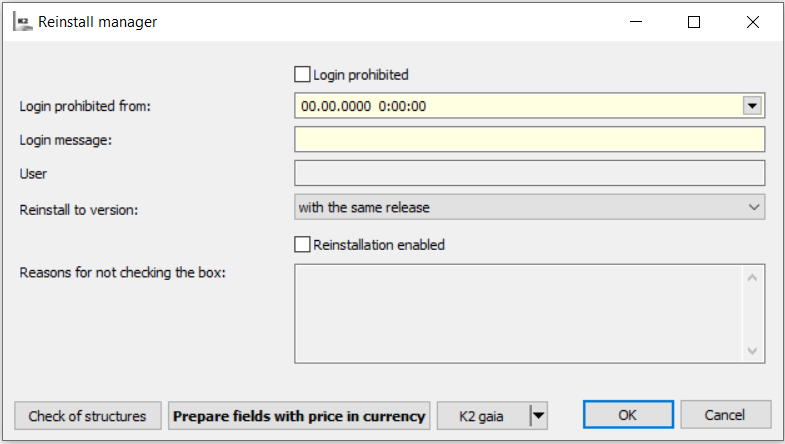Click into the Login message field
The height and width of the screenshot is (444, 785).
(x=529, y=139)
